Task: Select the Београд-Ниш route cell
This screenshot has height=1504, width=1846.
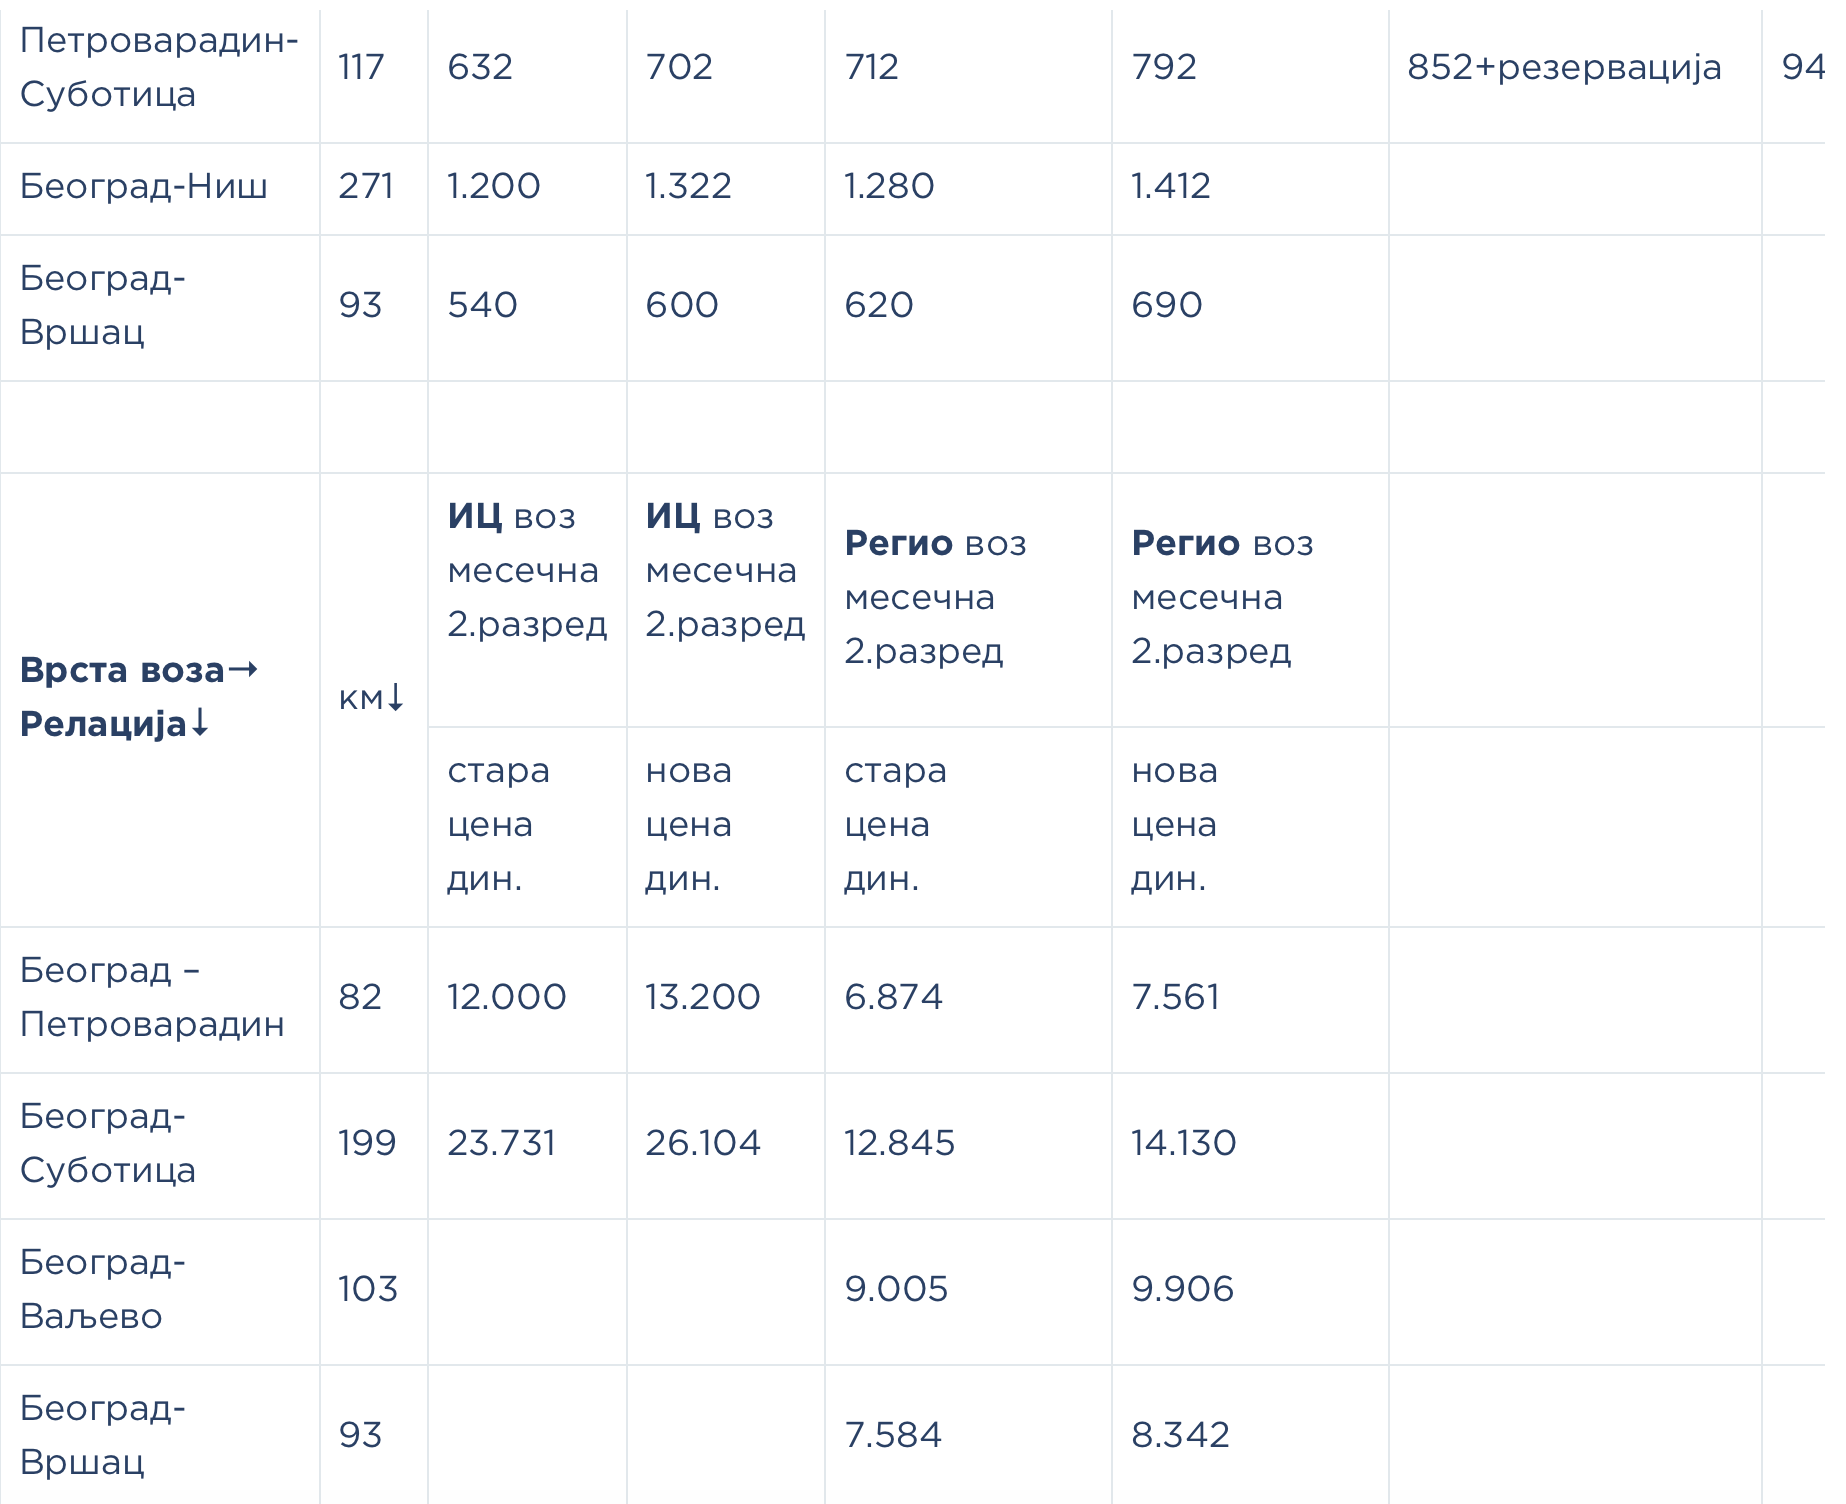Action: tap(160, 188)
